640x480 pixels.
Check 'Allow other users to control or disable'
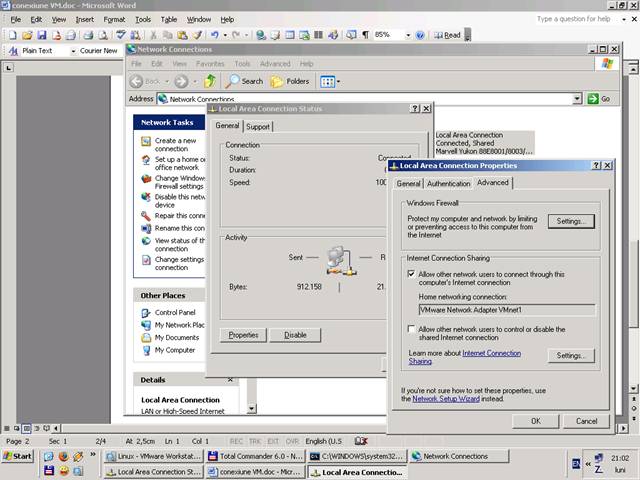(x=411, y=329)
